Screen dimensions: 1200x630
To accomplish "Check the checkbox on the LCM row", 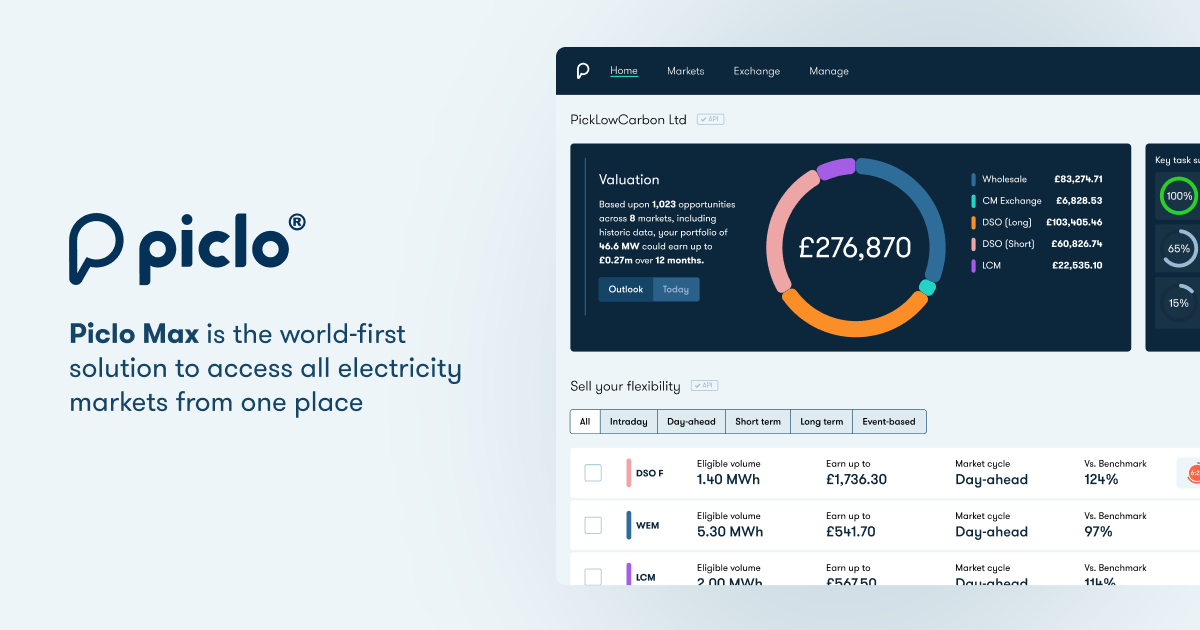I will coord(594,576).
